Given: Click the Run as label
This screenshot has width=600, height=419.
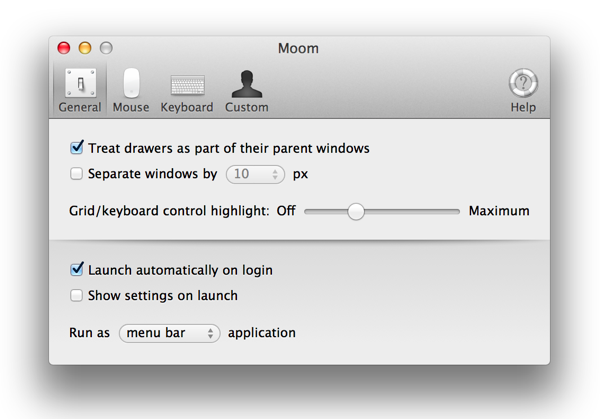Looking at the screenshot, I should pos(89,333).
